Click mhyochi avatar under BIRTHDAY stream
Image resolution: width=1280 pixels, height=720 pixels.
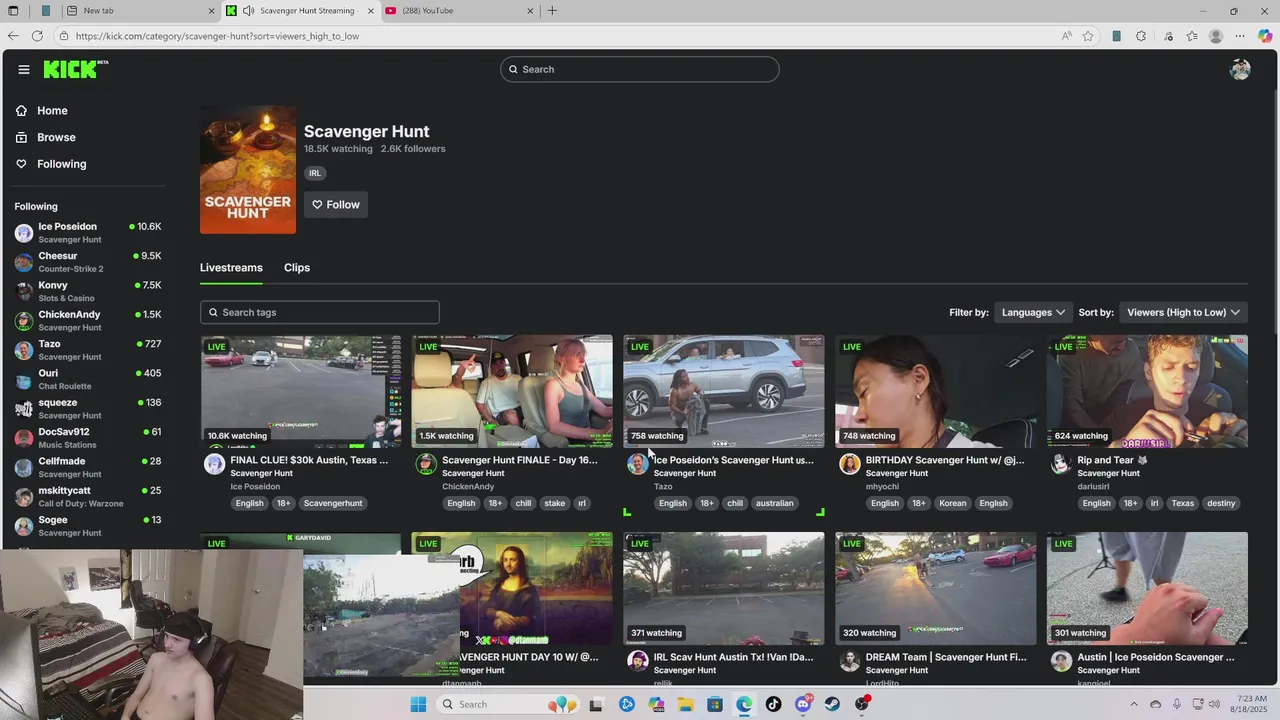pyautogui.click(x=850, y=464)
